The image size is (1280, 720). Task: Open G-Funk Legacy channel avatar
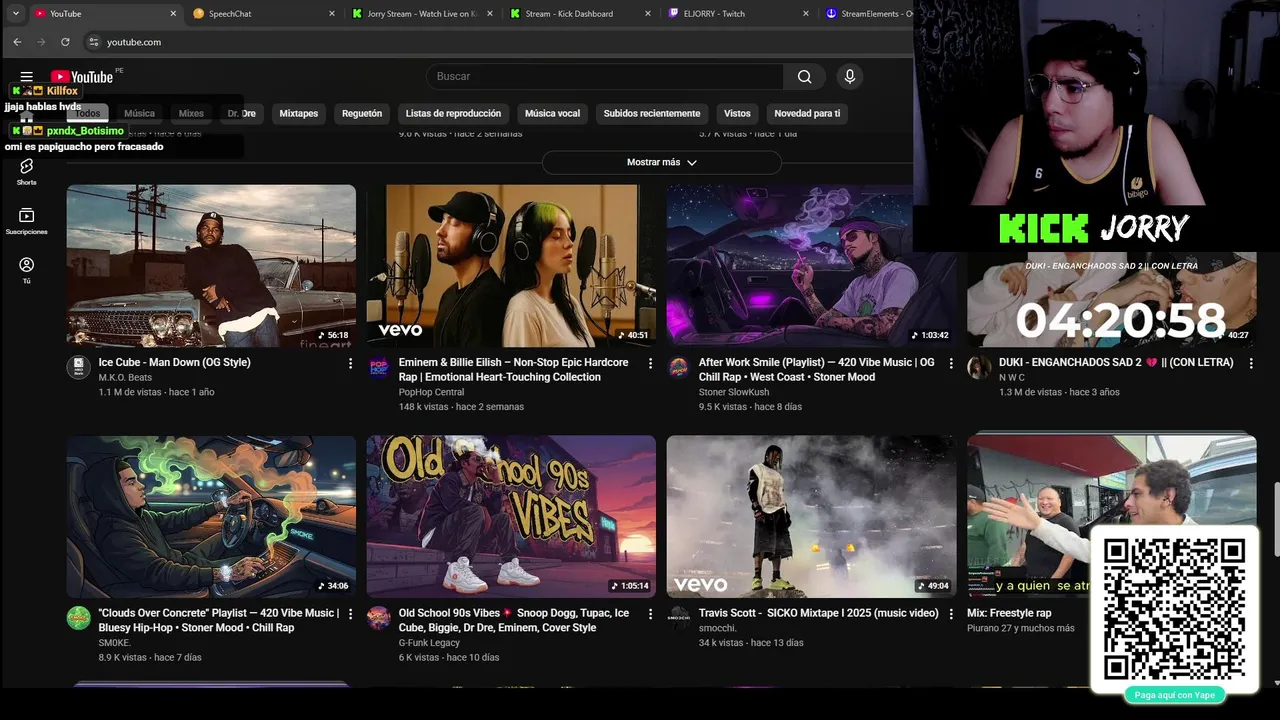pos(379,617)
